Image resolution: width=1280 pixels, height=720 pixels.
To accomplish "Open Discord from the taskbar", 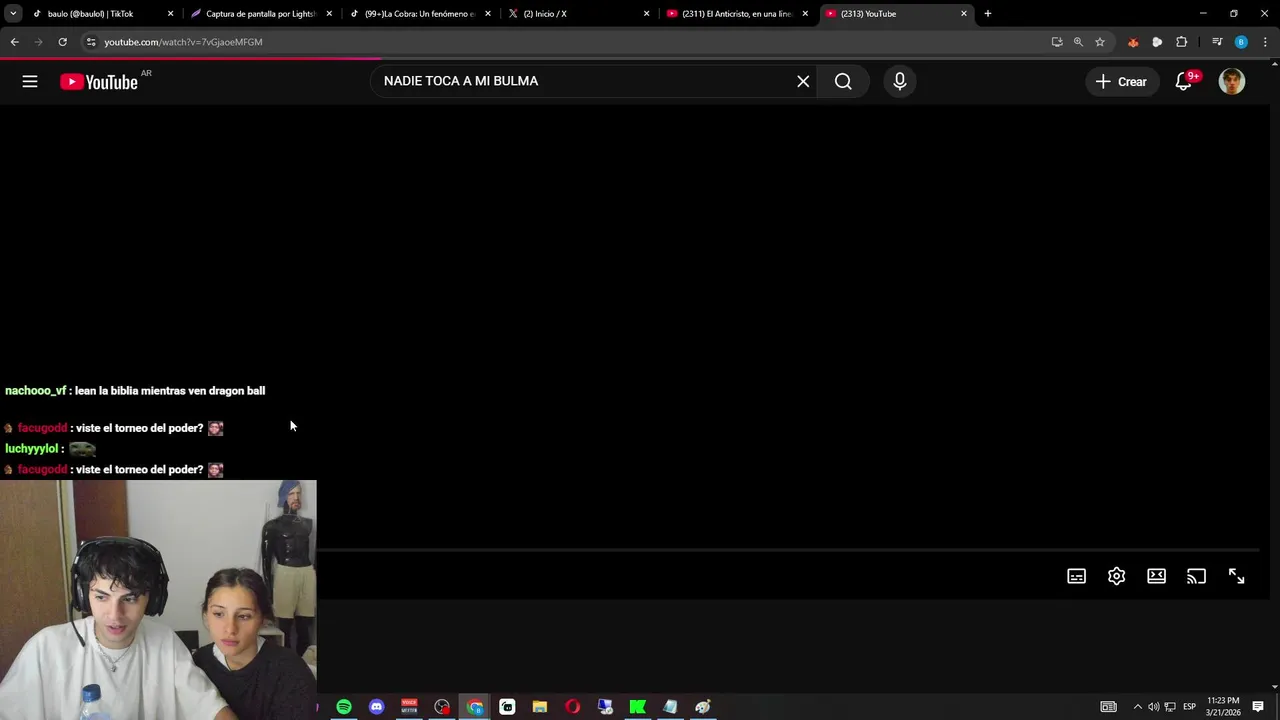I will point(376,707).
